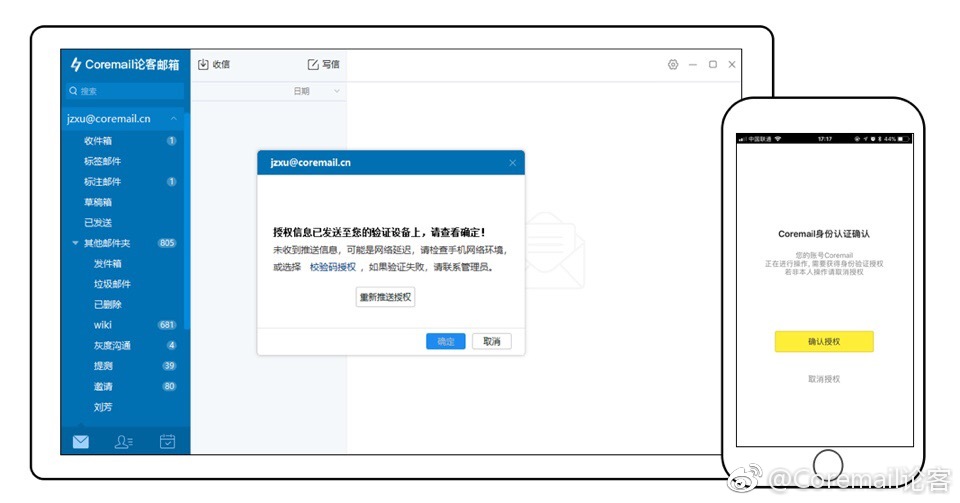
Task: Tap the phone home button
Action: [828, 464]
